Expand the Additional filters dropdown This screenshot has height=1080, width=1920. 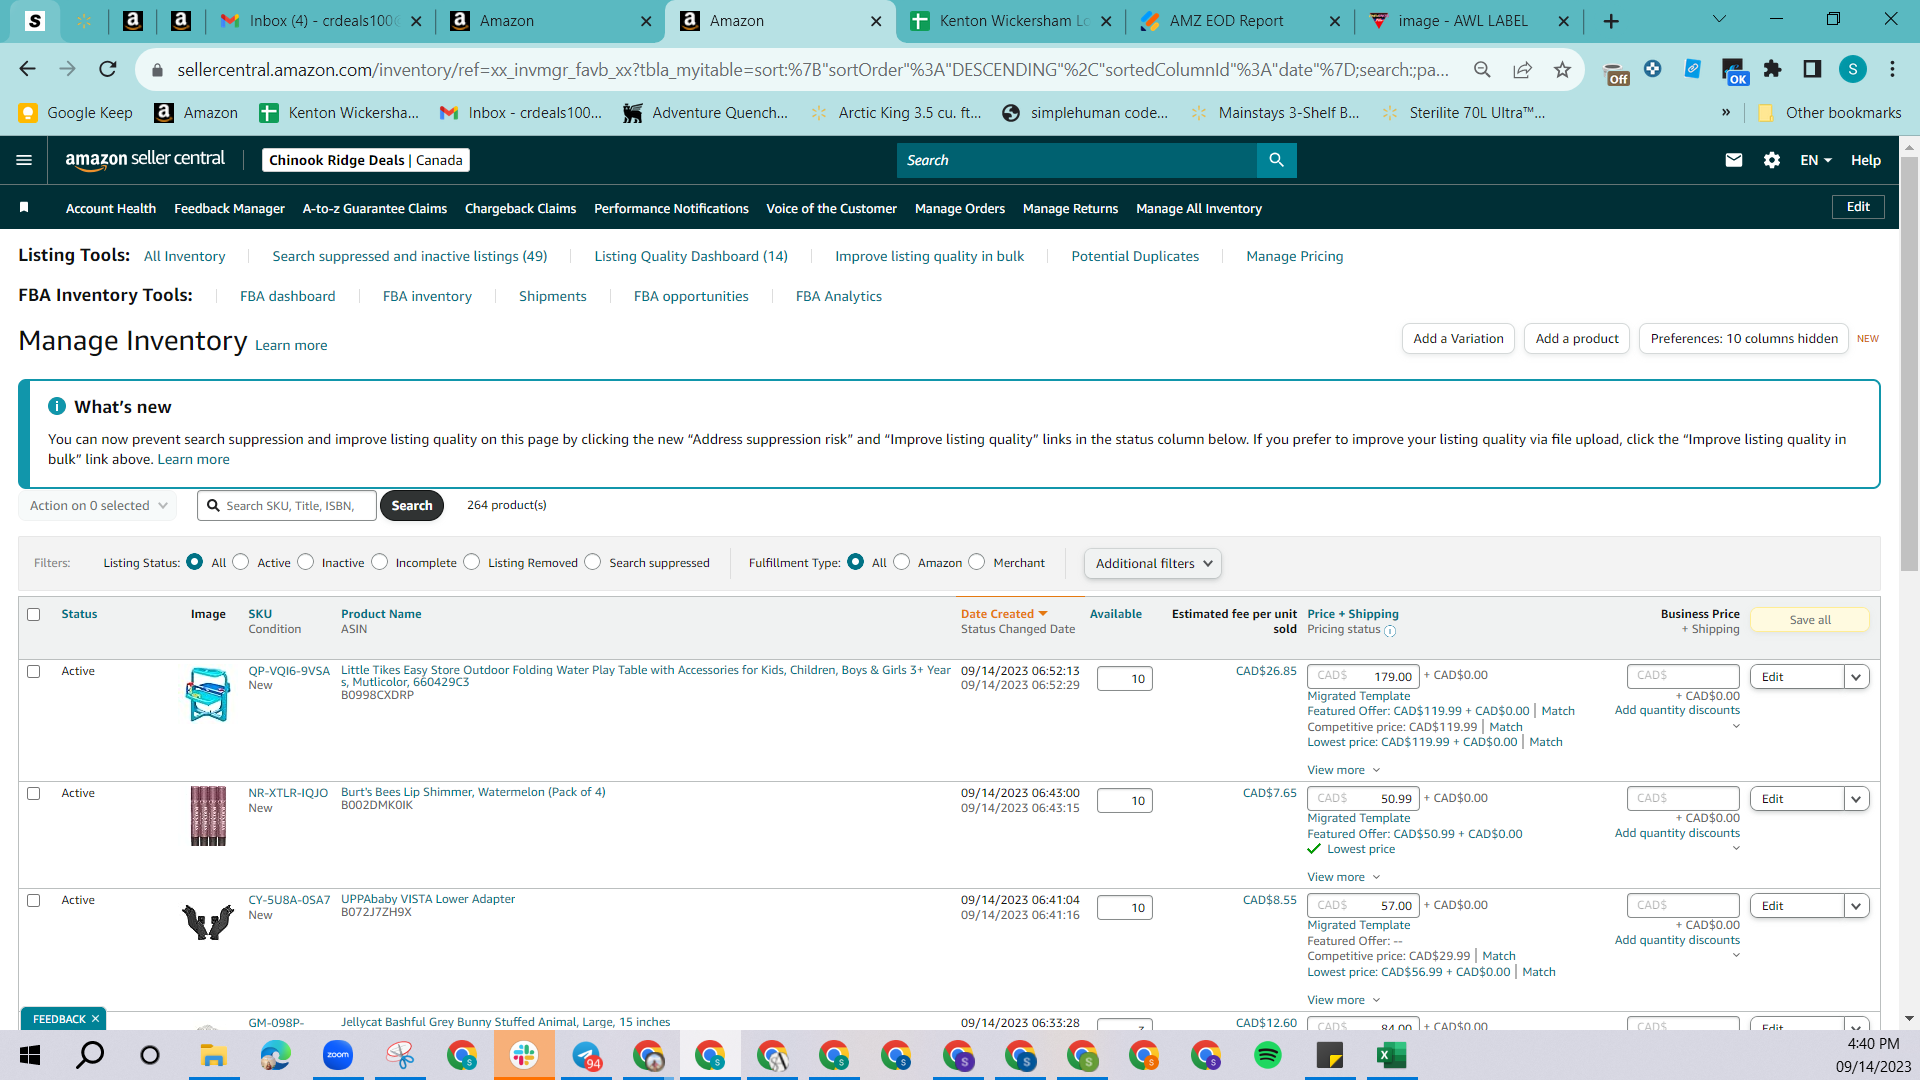coord(1153,563)
